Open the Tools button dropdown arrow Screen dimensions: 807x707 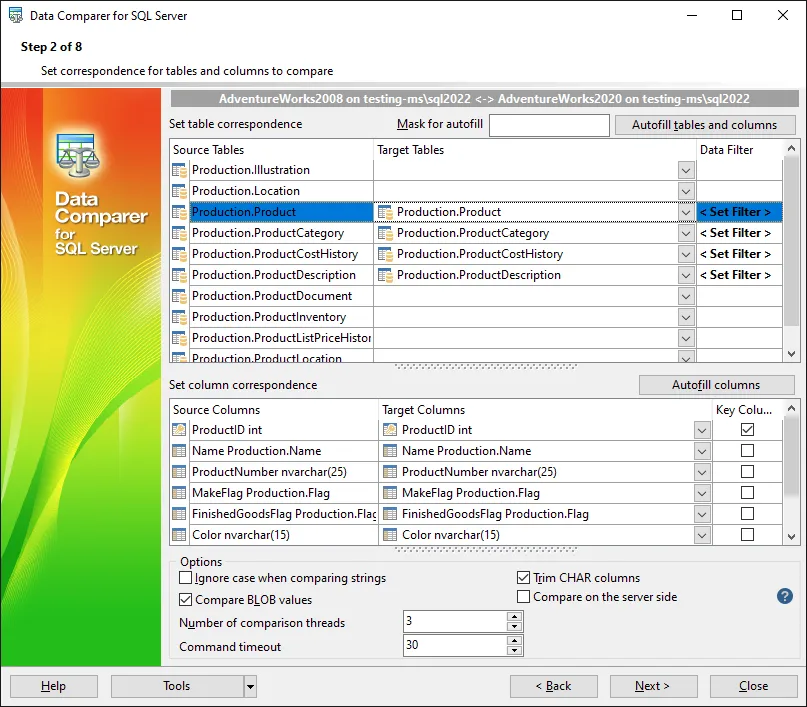[x=250, y=686]
